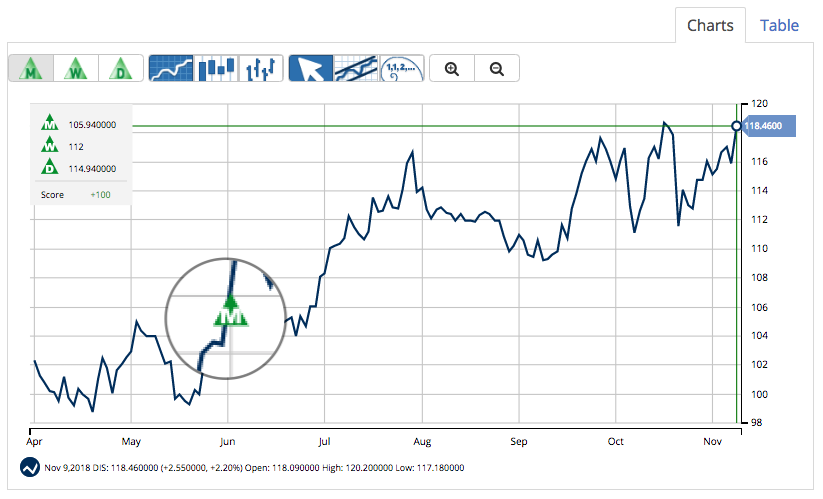Click the Score +100 value
Viewport: 823px width, 499px height.
pyautogui.click(x=100, y=195)
